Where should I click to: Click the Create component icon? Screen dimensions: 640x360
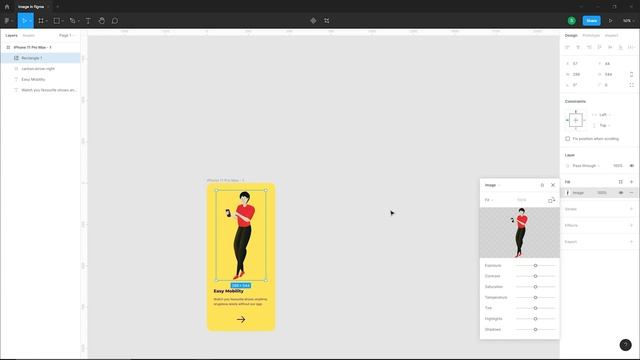point(313,20)
